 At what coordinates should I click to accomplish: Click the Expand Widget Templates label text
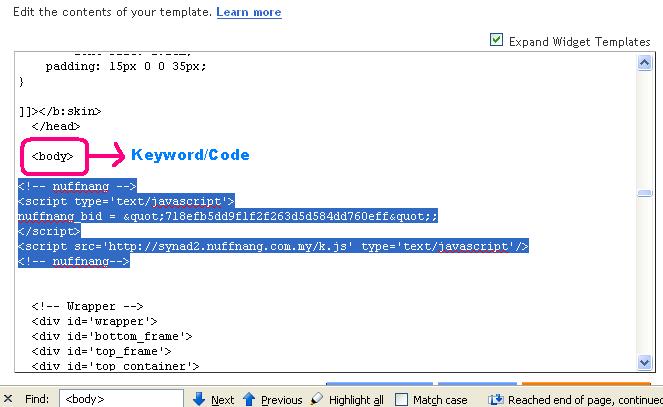coord(580,42)
